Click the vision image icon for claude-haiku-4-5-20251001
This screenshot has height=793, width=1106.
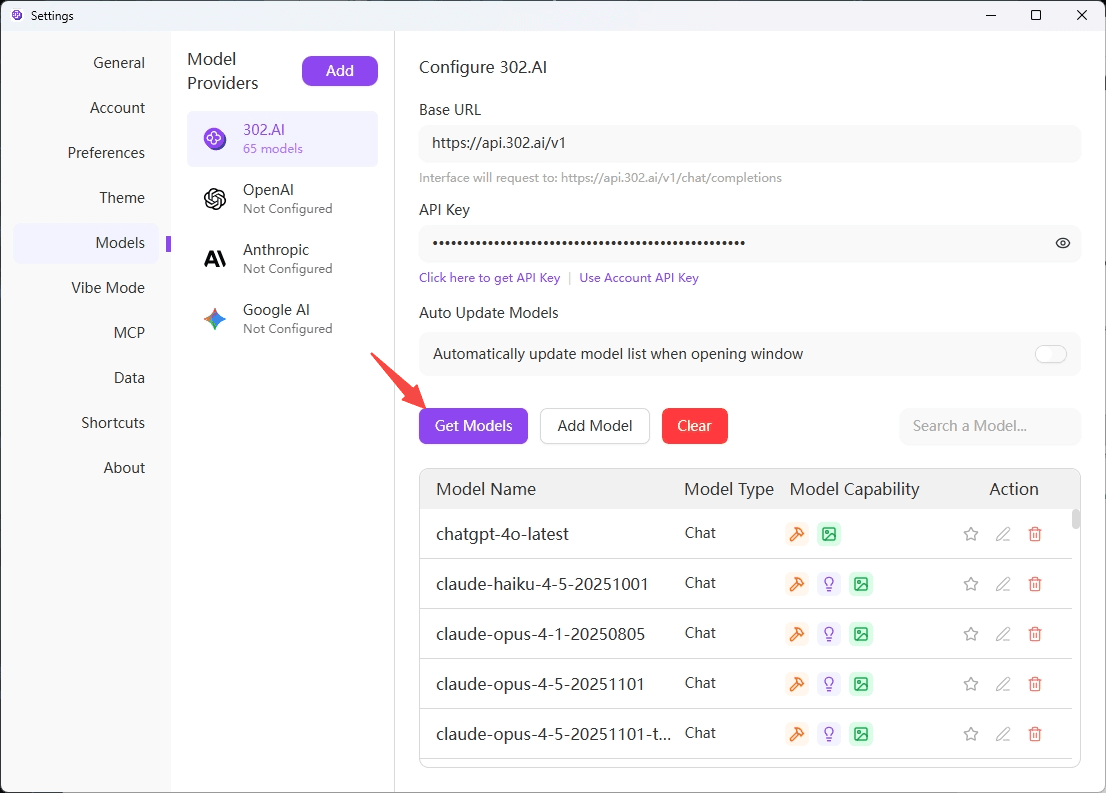pos(860,584)
